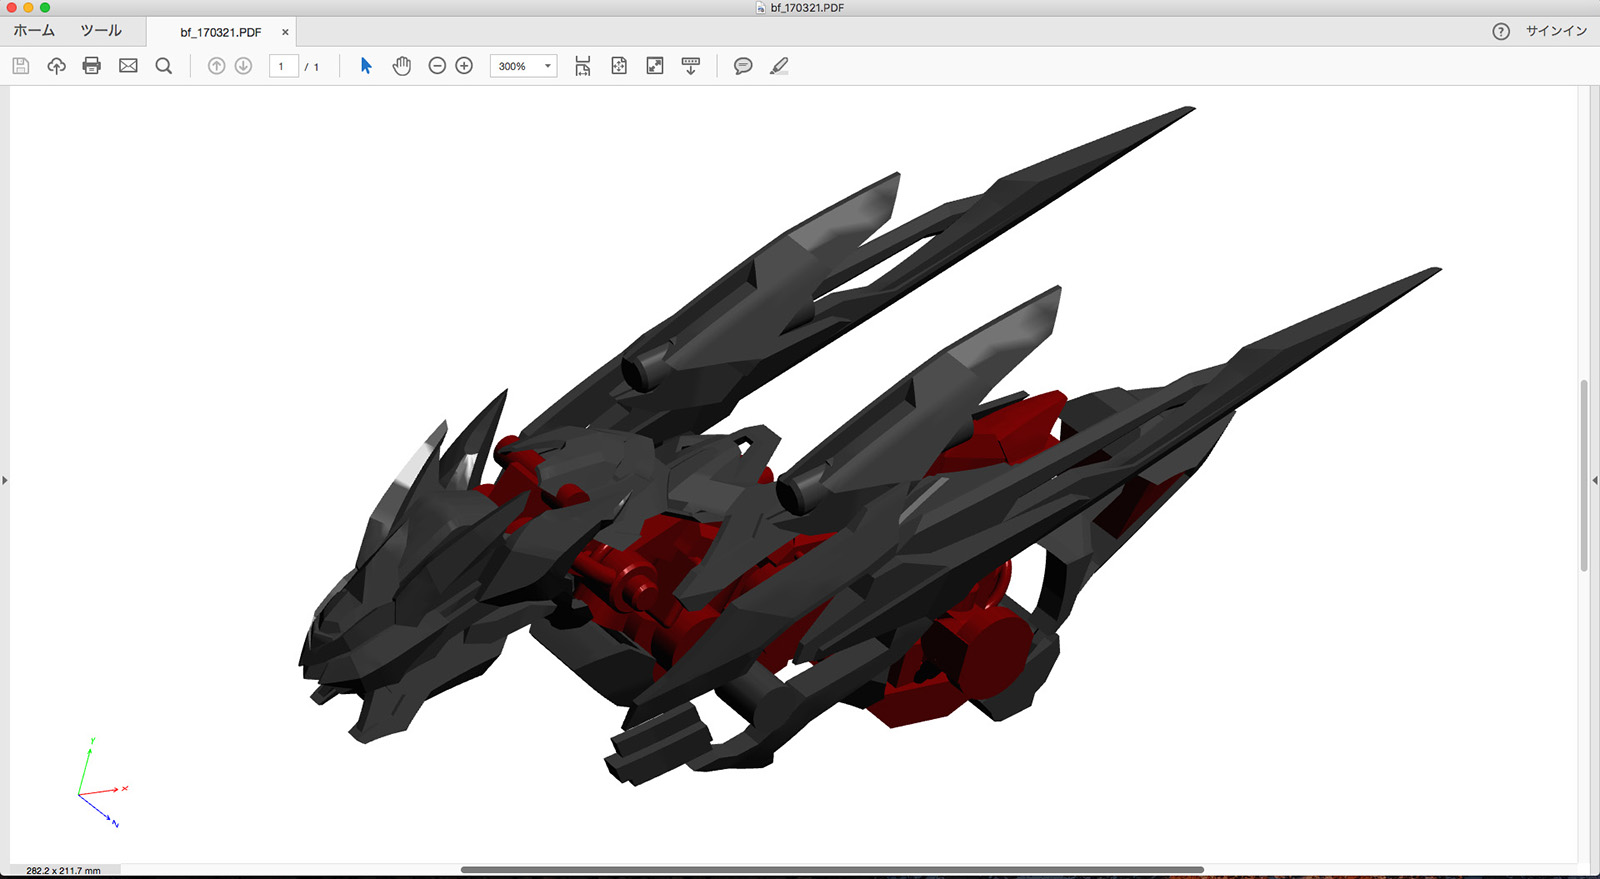Image resolution: width=1600 pixels, height=879 pixels.
Task: Enter full screen mode icon
Action: 655,66
